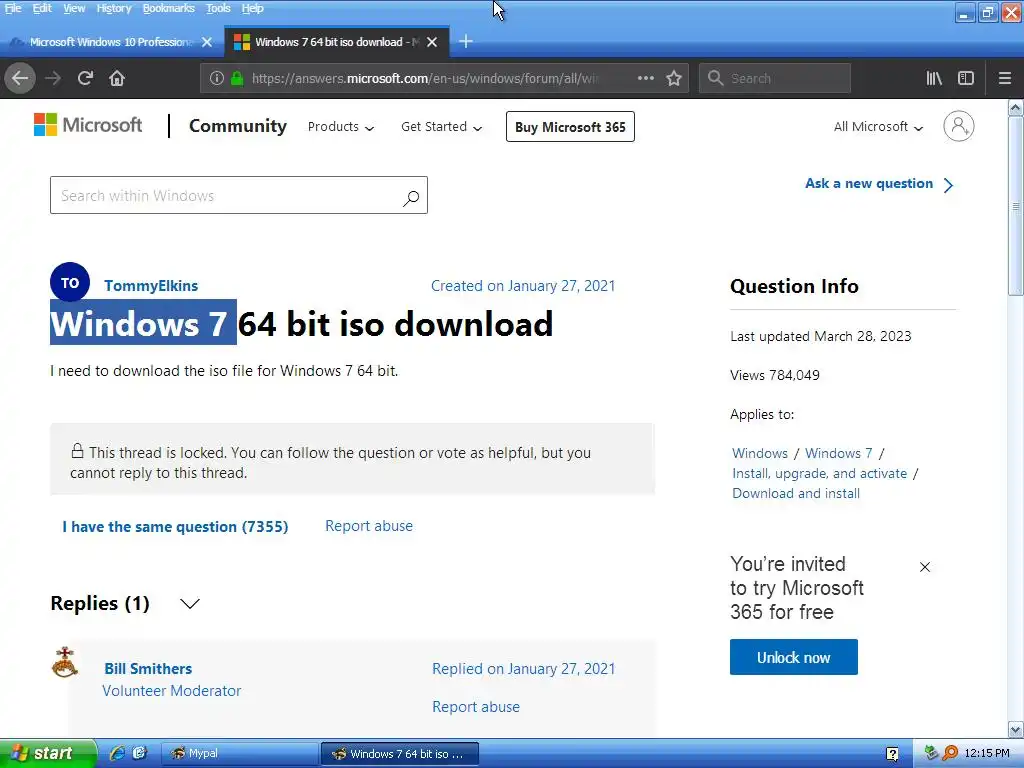
Task: Dismiss the Microsoft 365 invitation with X
Action: (x=925, y=567)
